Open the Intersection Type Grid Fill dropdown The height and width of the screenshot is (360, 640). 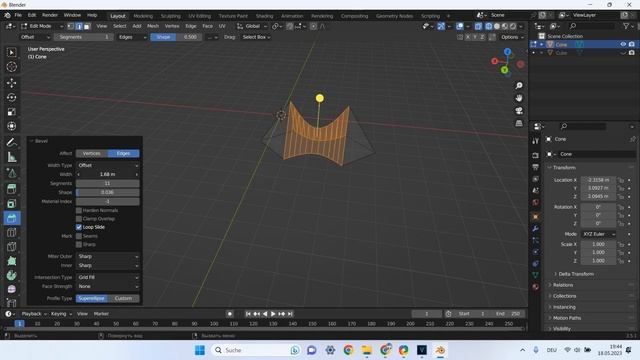(108, 277)
